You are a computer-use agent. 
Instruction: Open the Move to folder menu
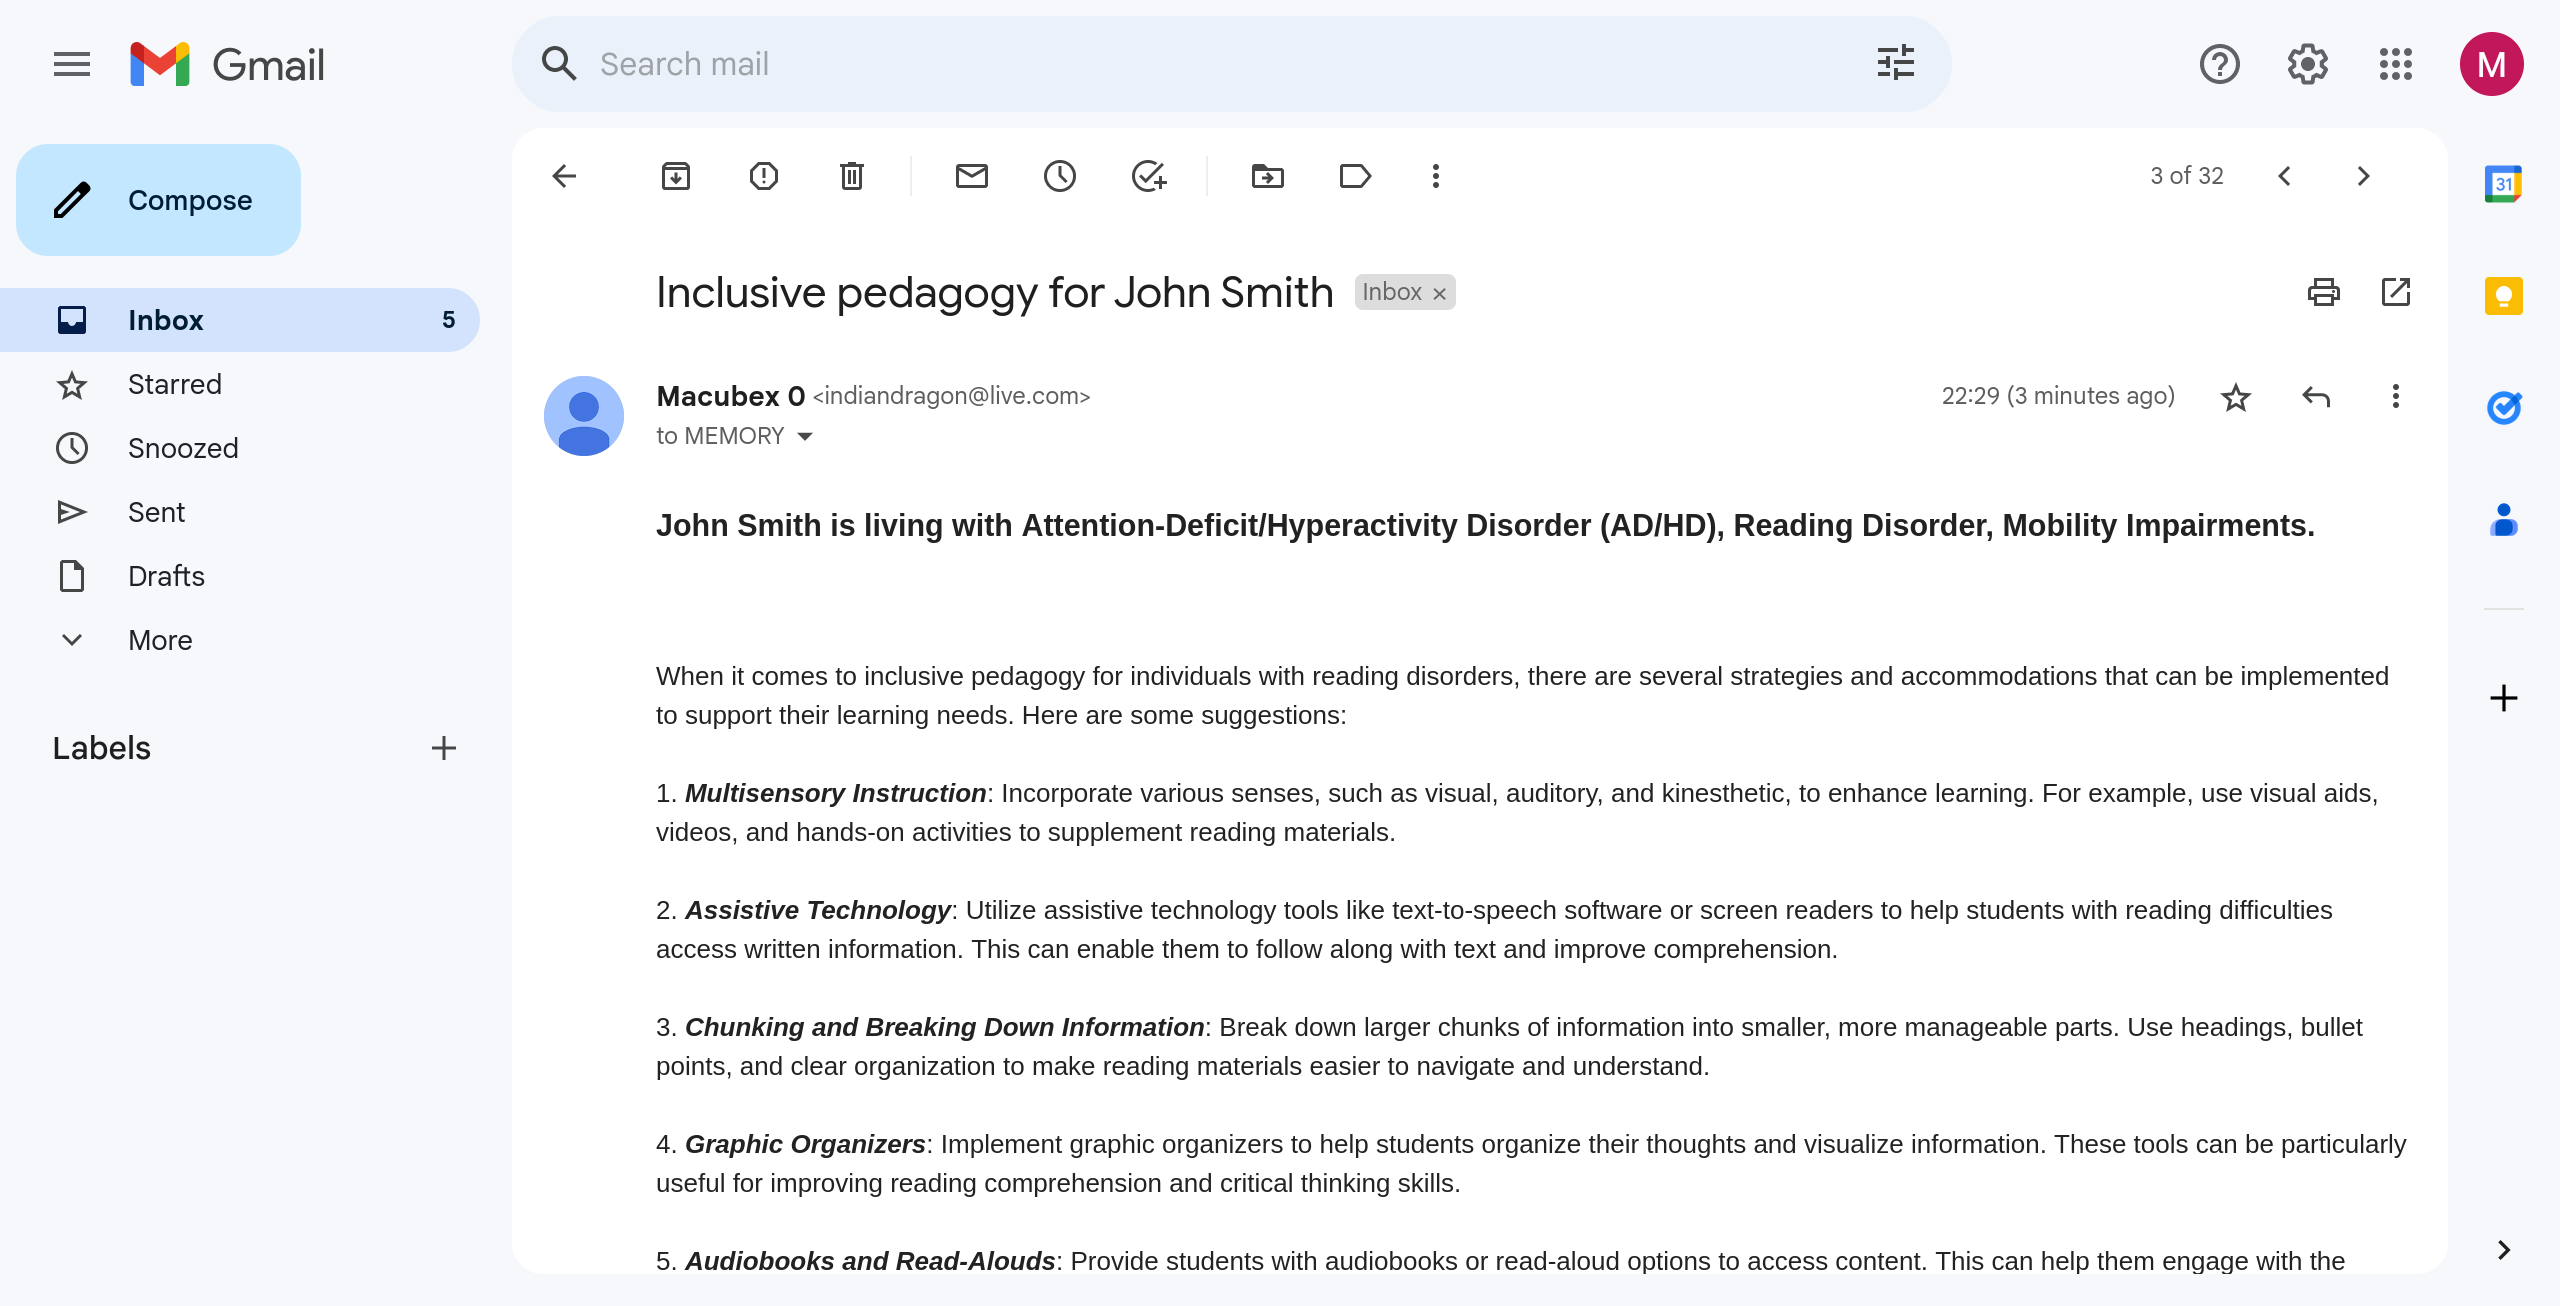1268,176
